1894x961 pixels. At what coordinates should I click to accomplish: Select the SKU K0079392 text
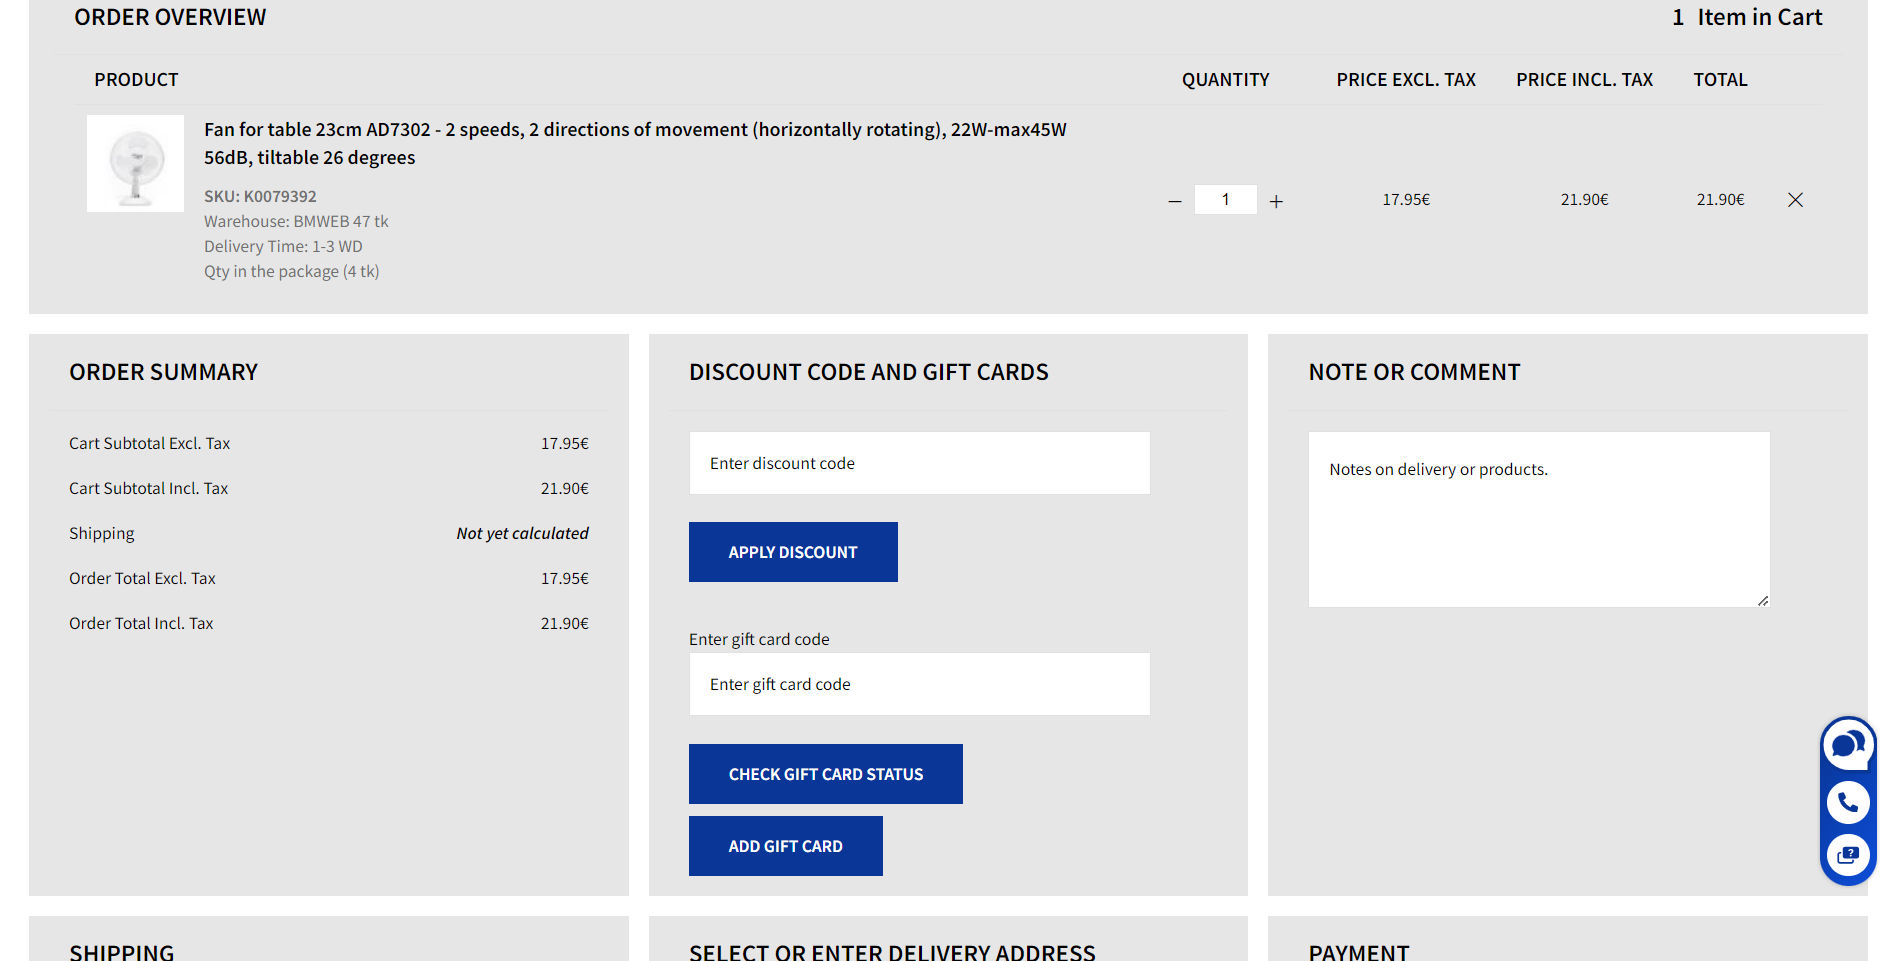pyautogui.click(x=260, y=196)
